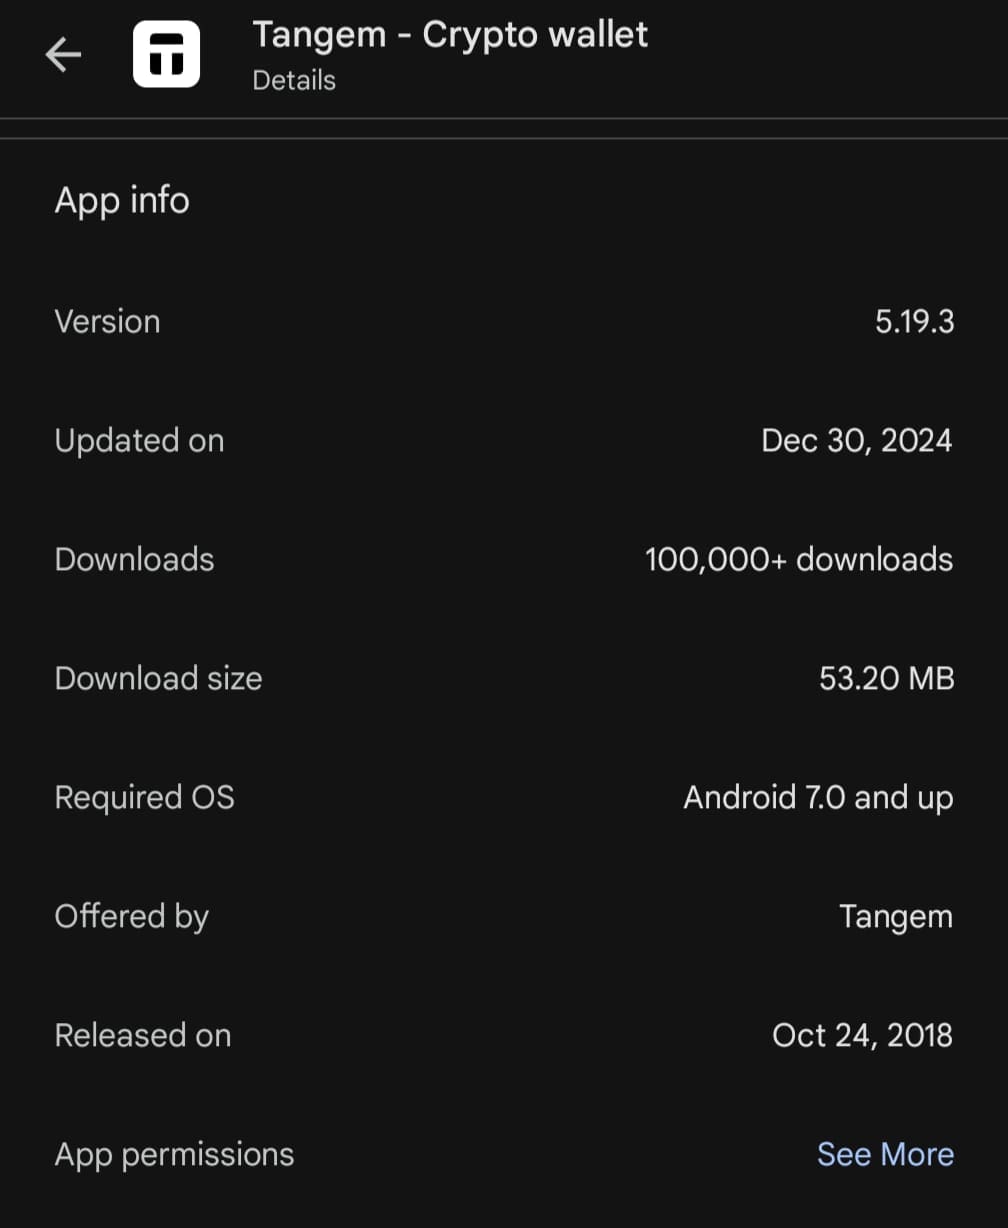Select the Details subtitle text
The image size is (1008, 1228).
click(x=294, y=81)
